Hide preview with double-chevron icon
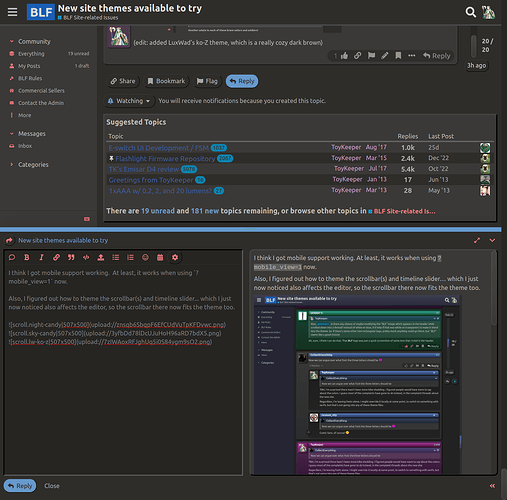 [x=492, y=486]
